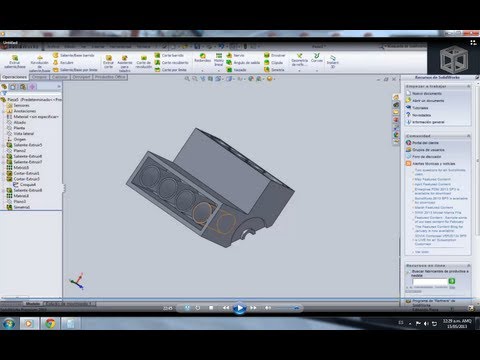Screen dimensions: 480x360
Task: Open the Modelo bottom tab
Action: click(x=33, y=304)
